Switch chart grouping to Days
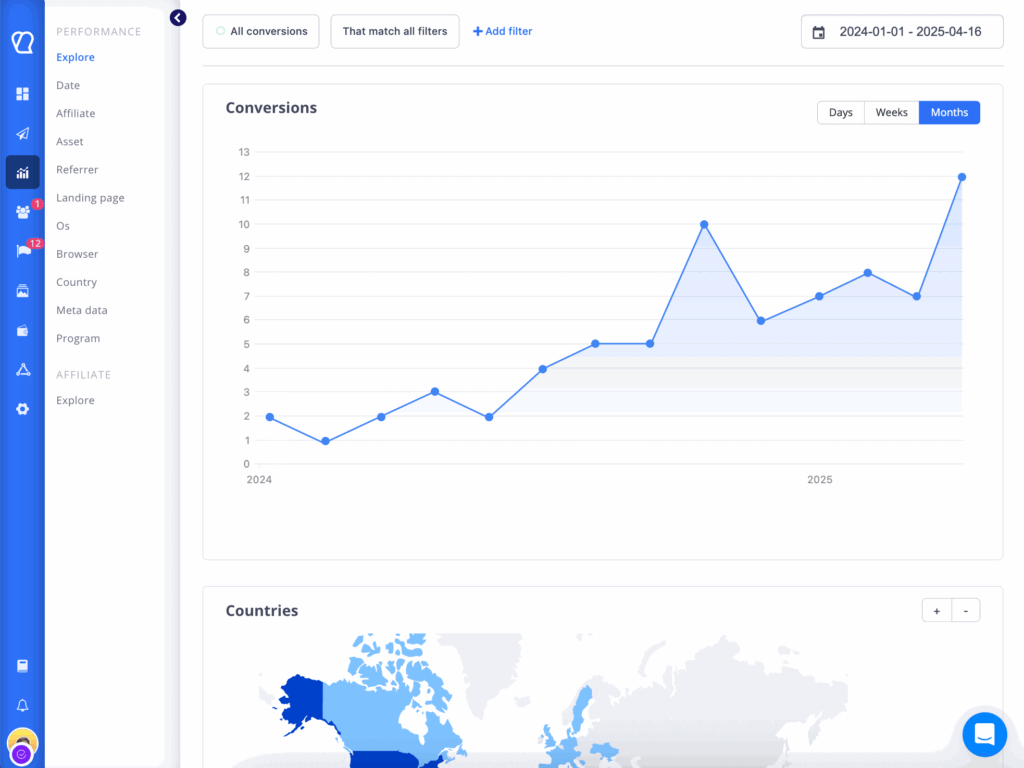Image resolution: width=1024 pixels, height=768 pixels. coord(840,113)
